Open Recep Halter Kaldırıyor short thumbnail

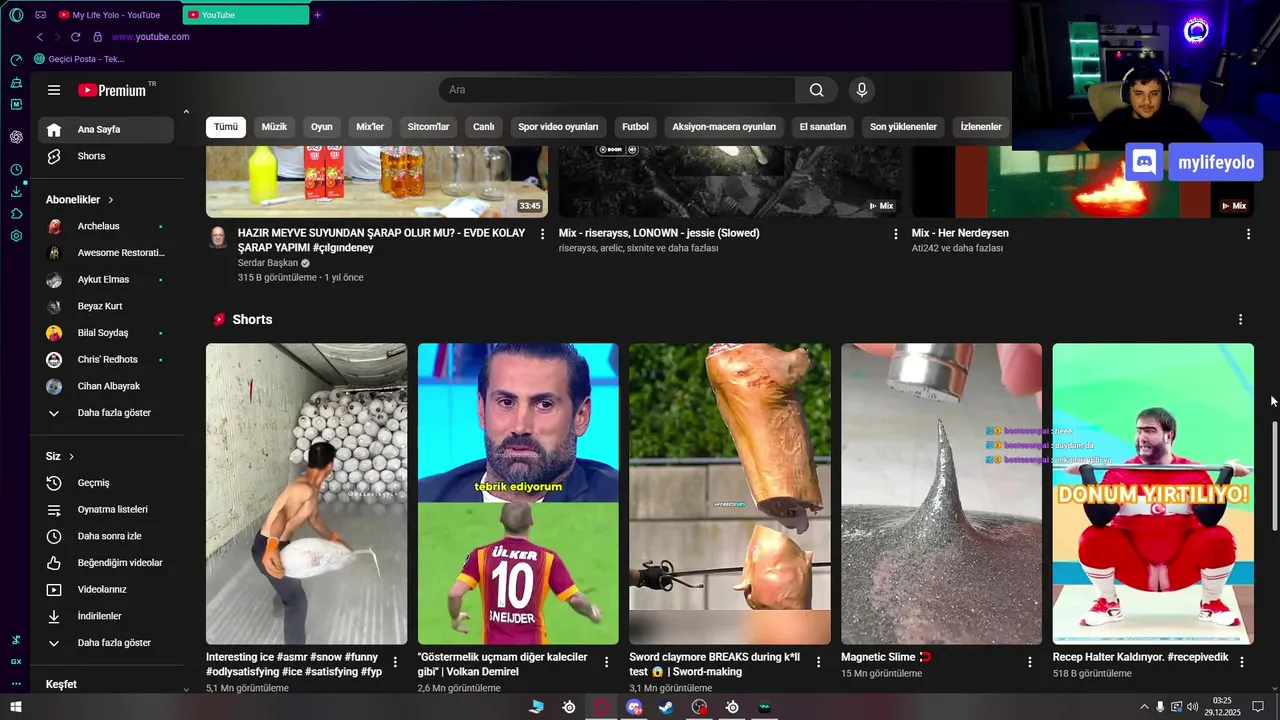1153,494
